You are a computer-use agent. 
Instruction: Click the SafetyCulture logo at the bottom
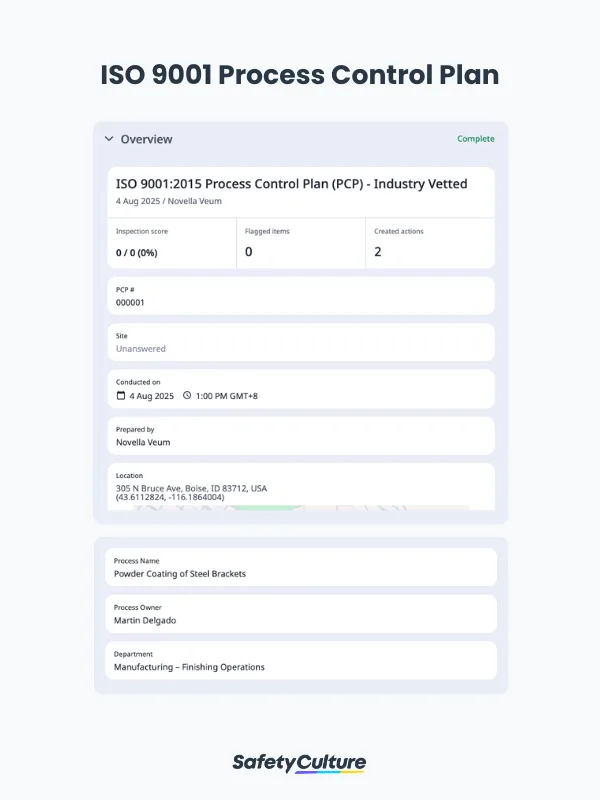[x=300, y=762]
